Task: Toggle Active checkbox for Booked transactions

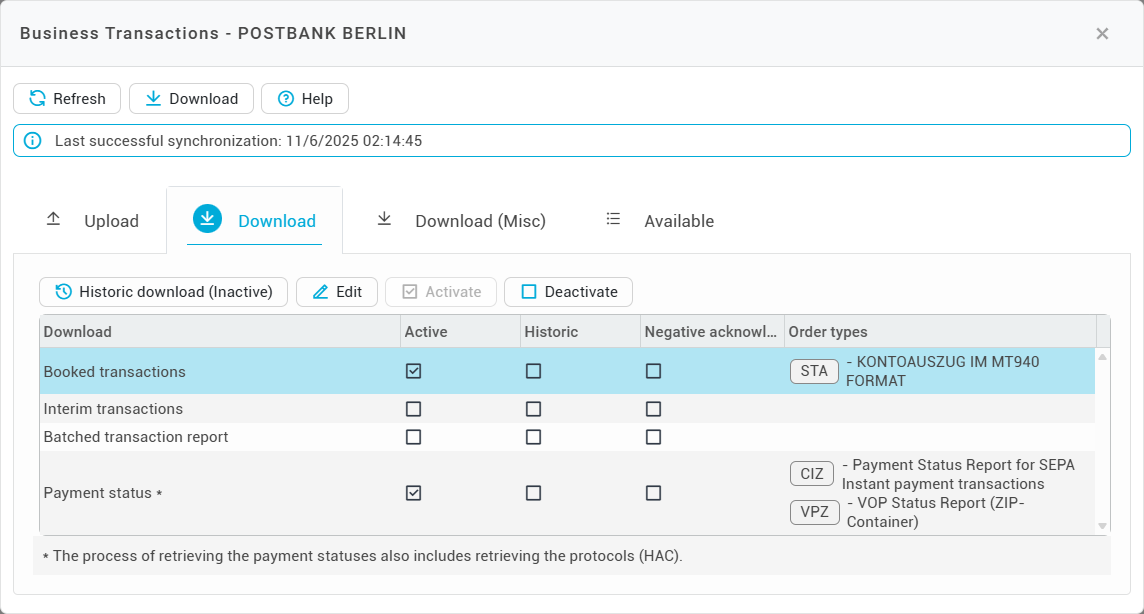Action: (414, 371)
